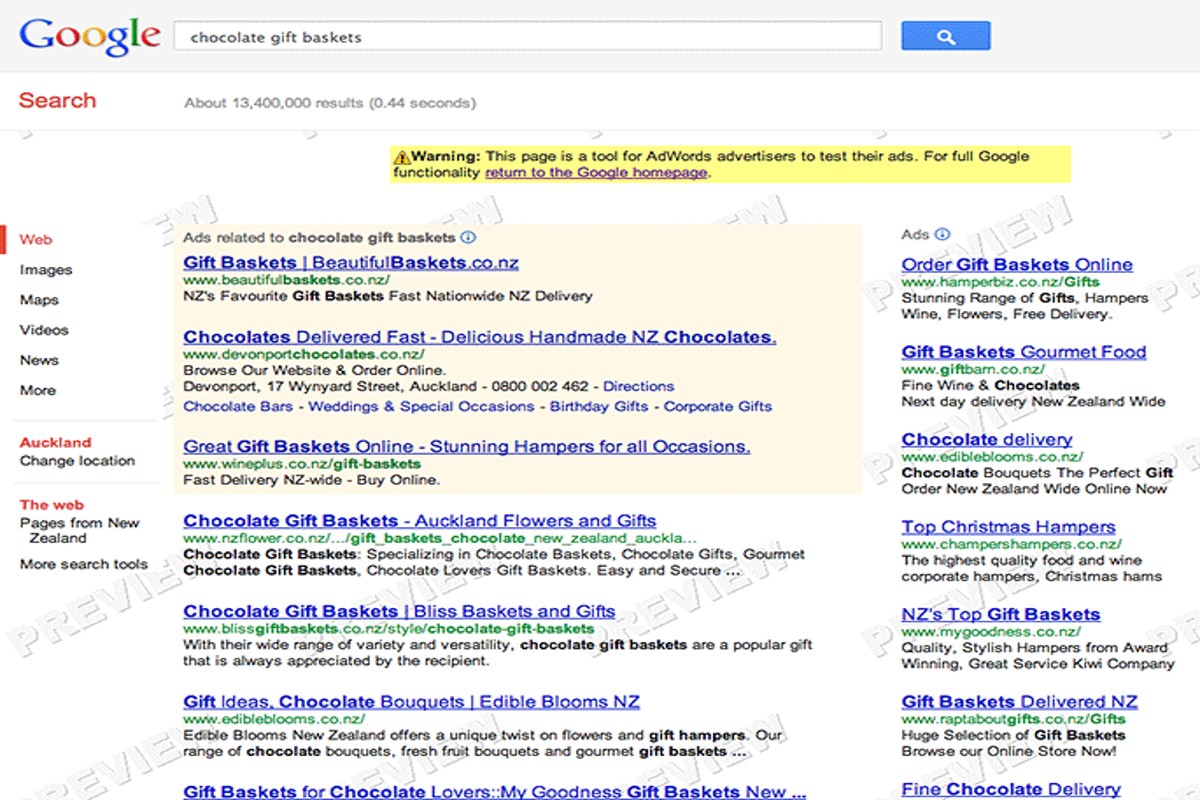Screen dimensions: 1200x800
Task: Switch to Videos results
Action: click(44, 330)
